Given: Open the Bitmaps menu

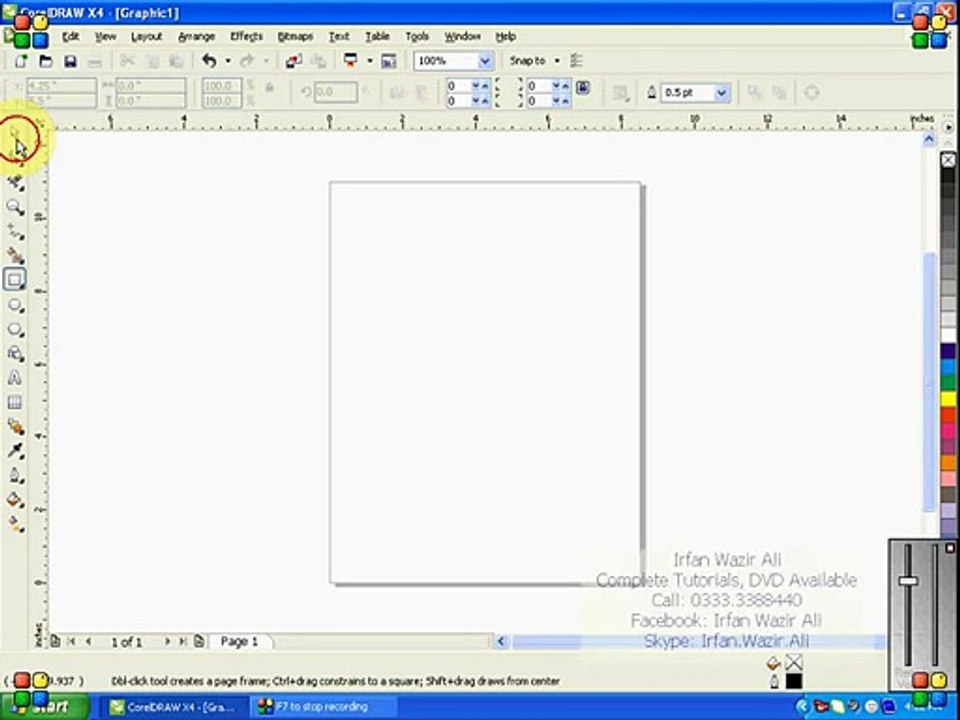Looking at the screenshot, I should tap(295, 37).
